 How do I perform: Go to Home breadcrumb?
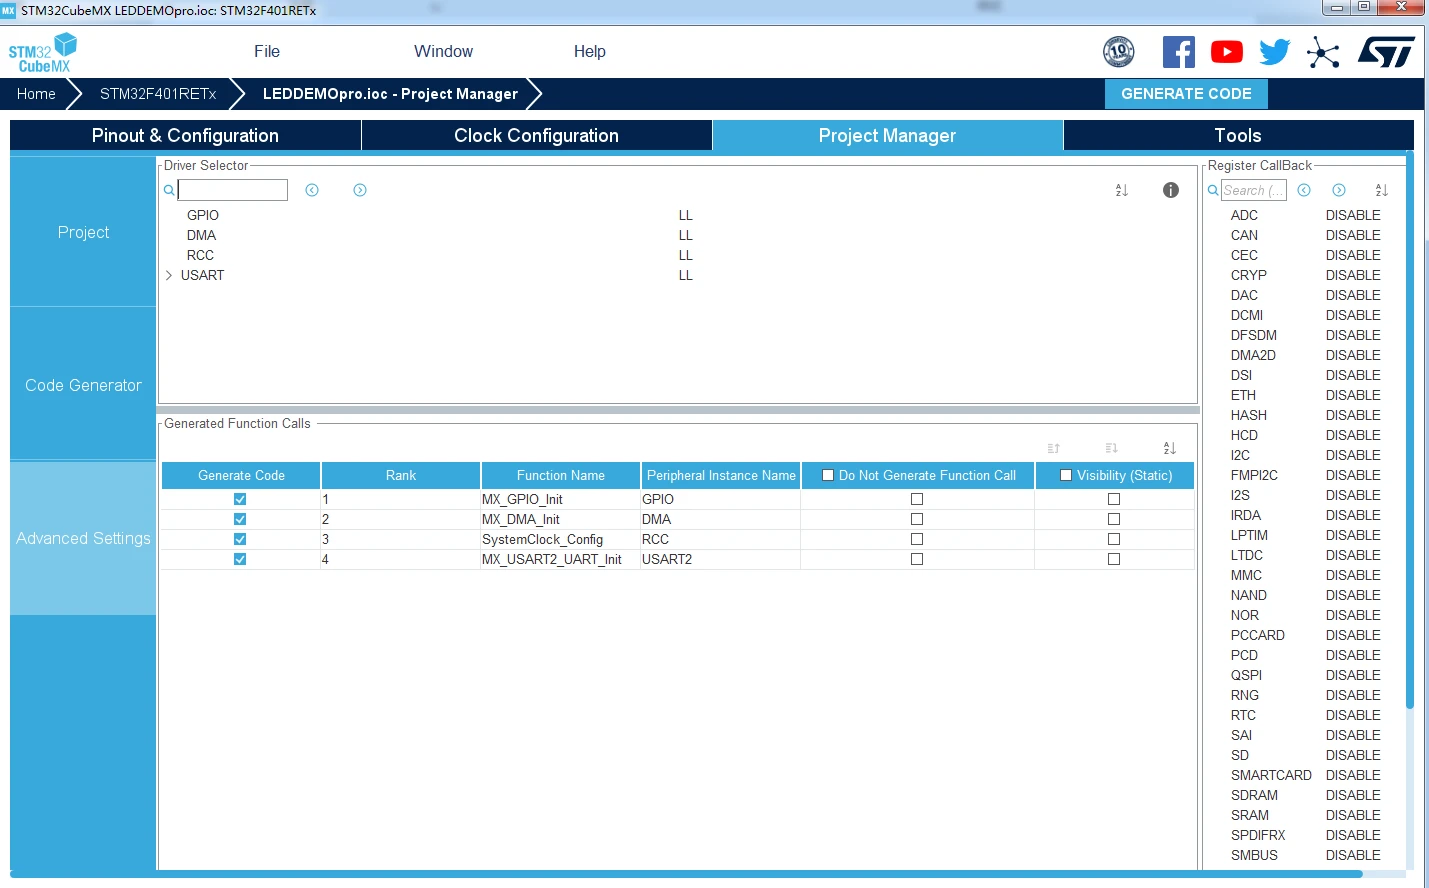tap(36, 94)
